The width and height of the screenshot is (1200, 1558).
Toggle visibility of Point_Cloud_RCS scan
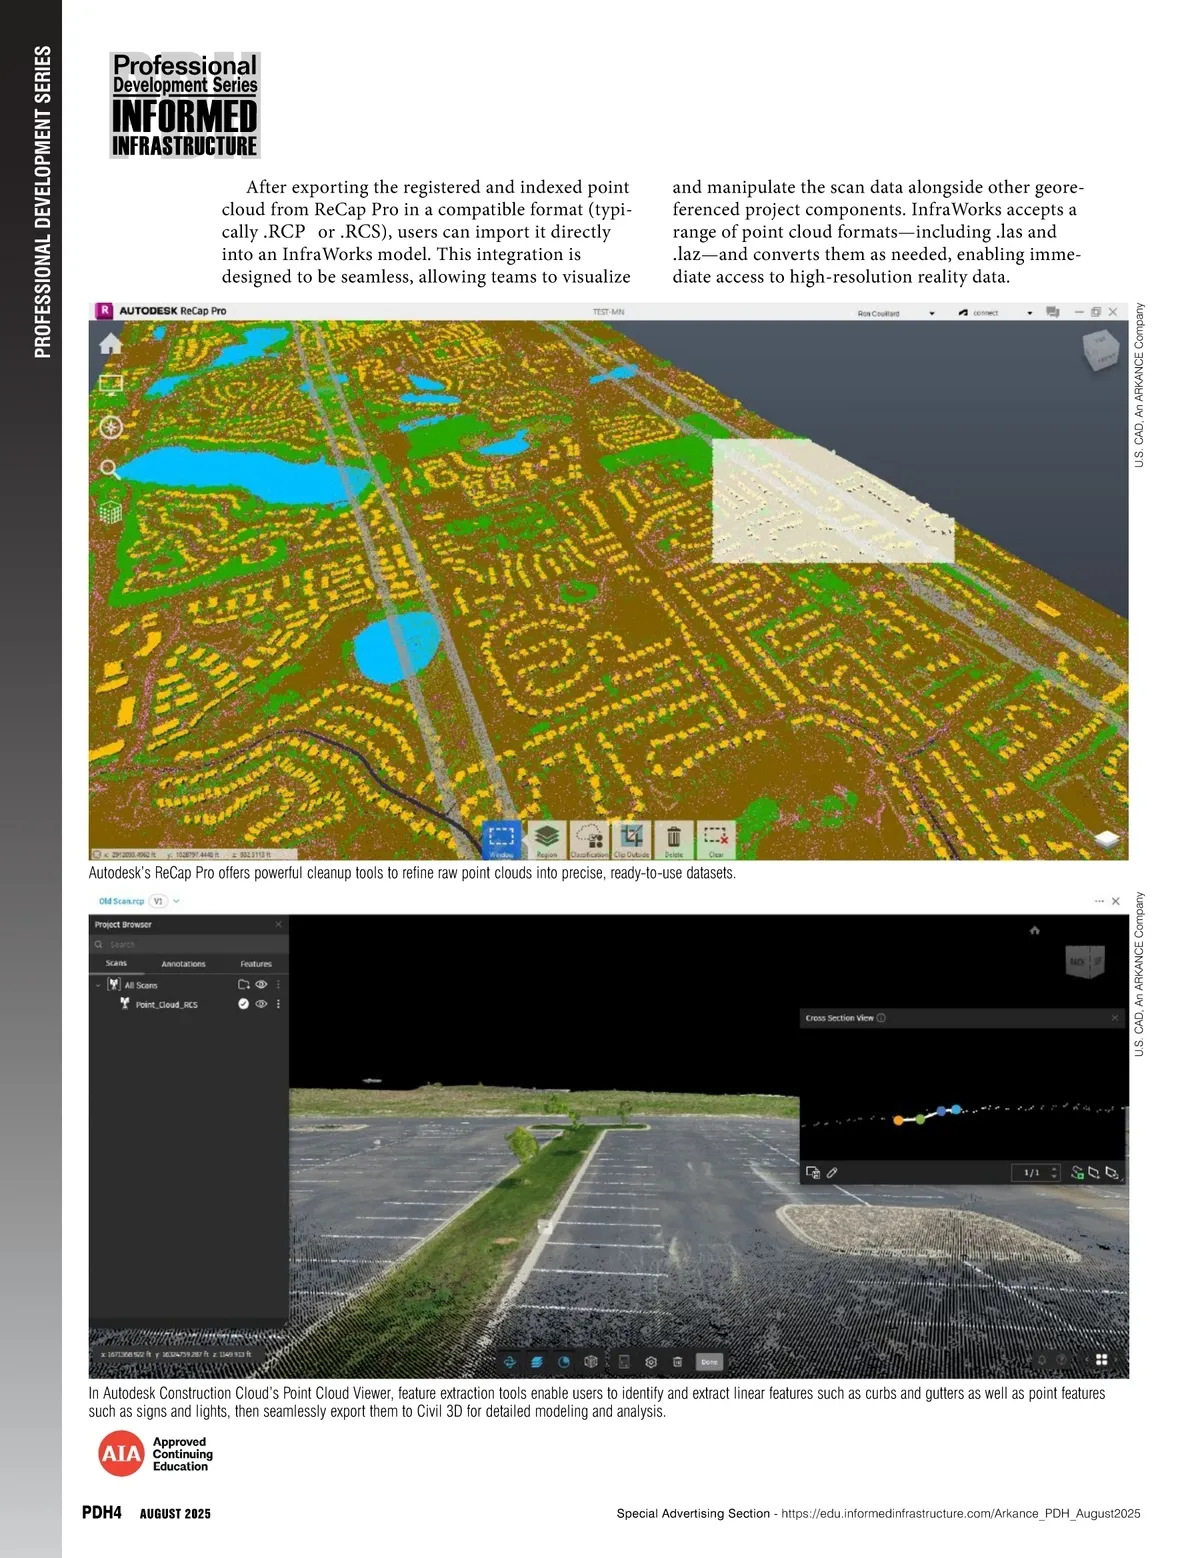[261, 1004]
